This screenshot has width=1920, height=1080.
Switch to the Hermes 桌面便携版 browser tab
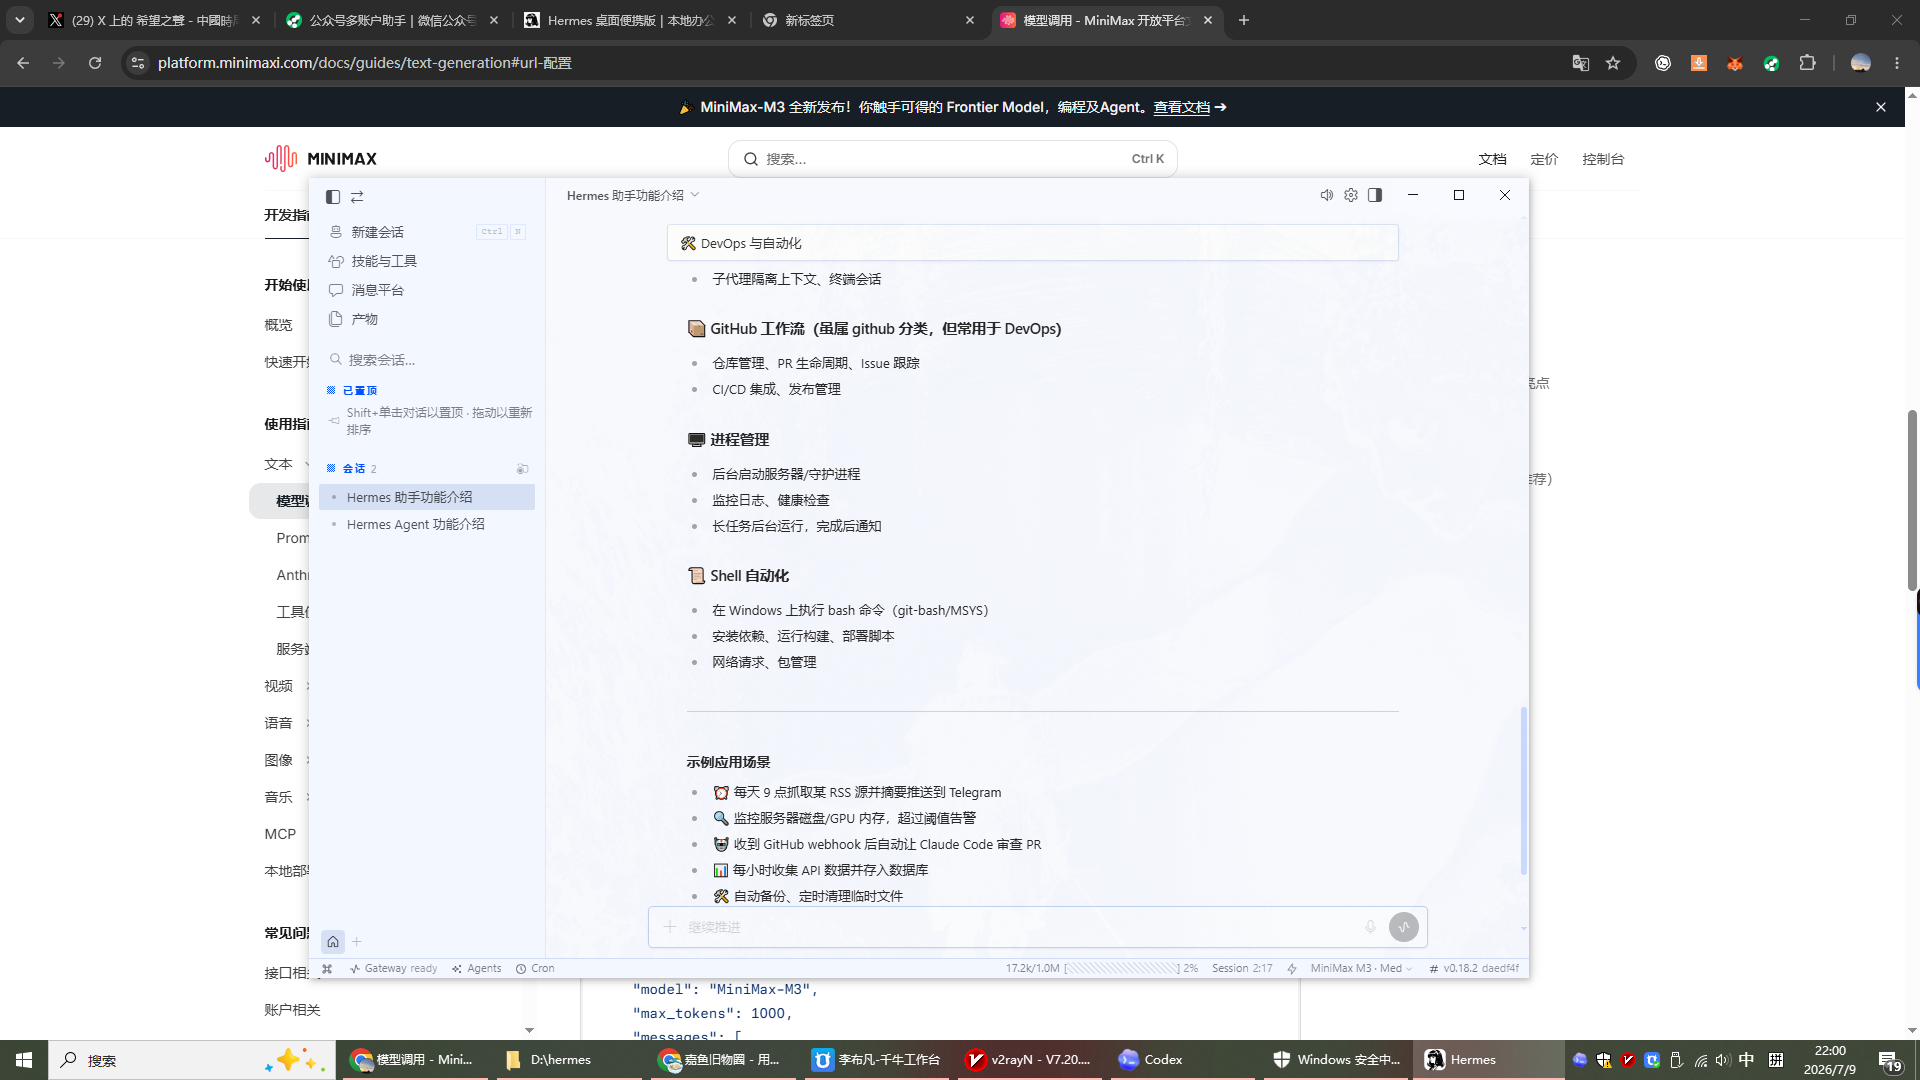point(629,20)
